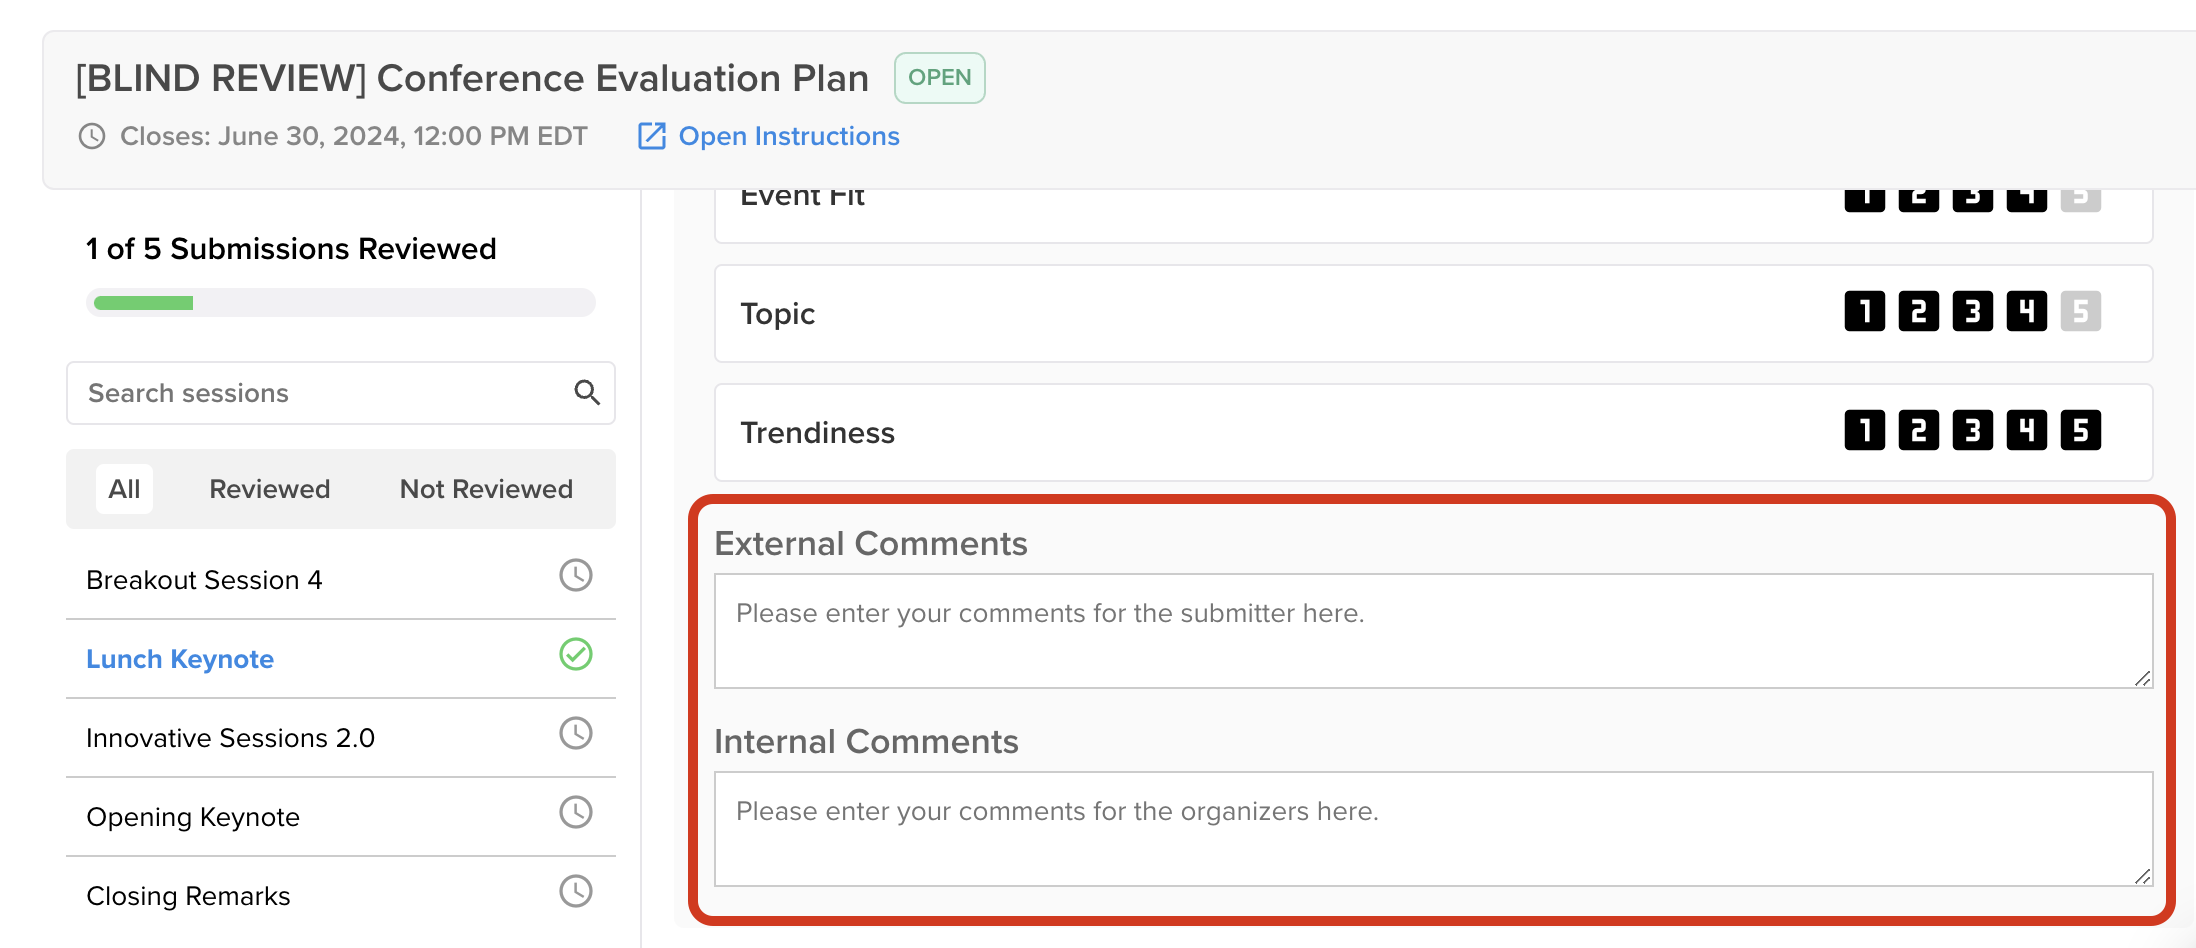The width and height of the screenshot is (2196, 948).
Task: Switch to the Not Reviewed filter tab
Action: 486,489
